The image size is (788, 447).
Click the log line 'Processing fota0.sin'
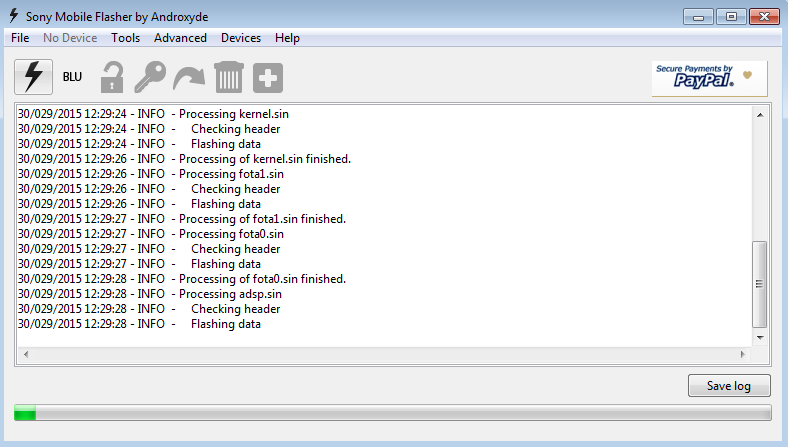[x=151, y=234]
